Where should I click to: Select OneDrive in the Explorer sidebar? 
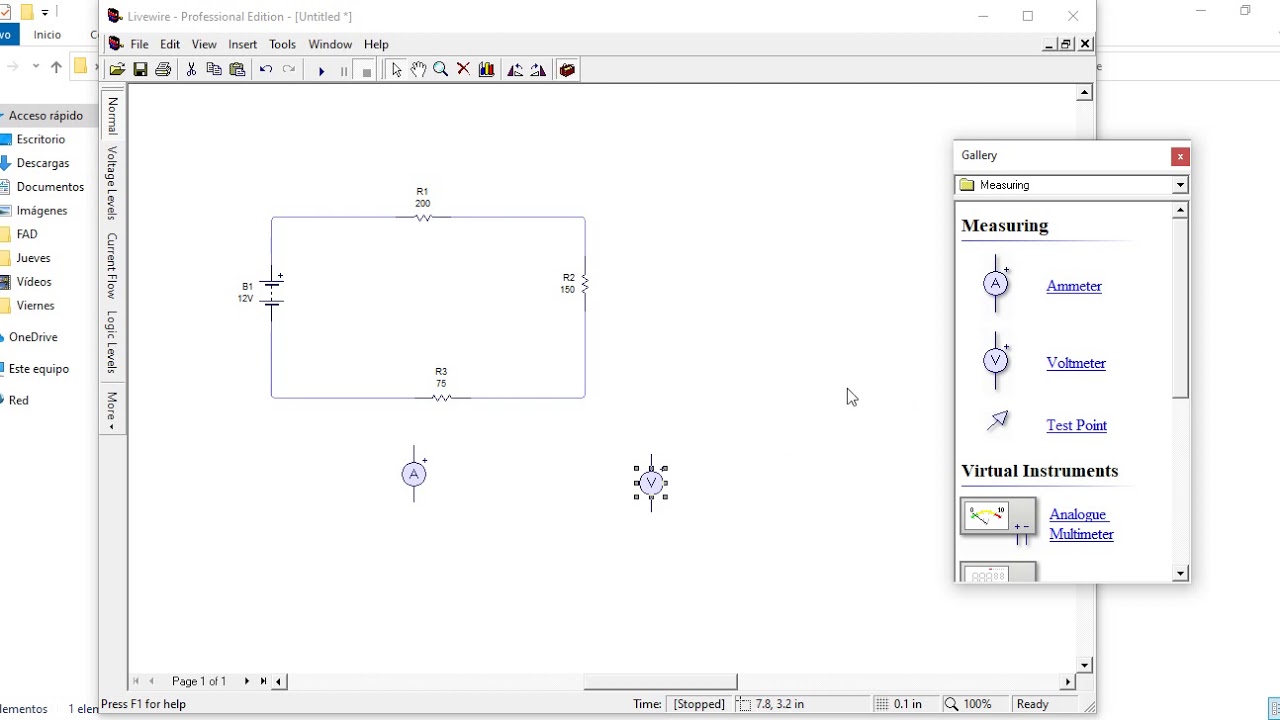(x=33, y=337)
